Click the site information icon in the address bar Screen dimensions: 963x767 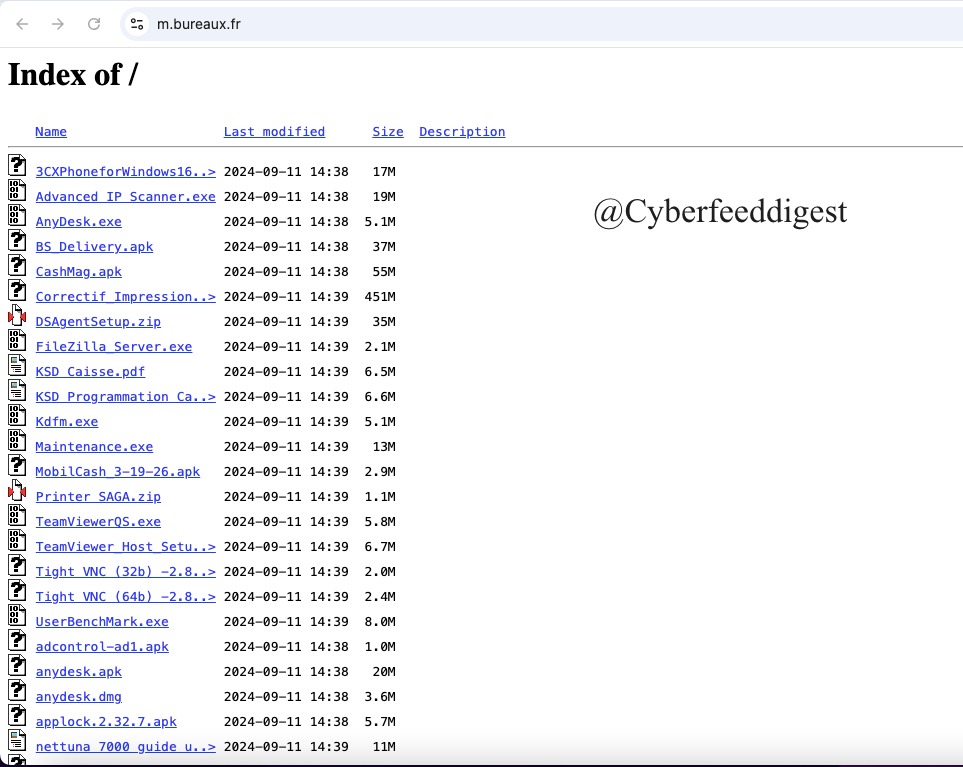(x=135, y=23)
